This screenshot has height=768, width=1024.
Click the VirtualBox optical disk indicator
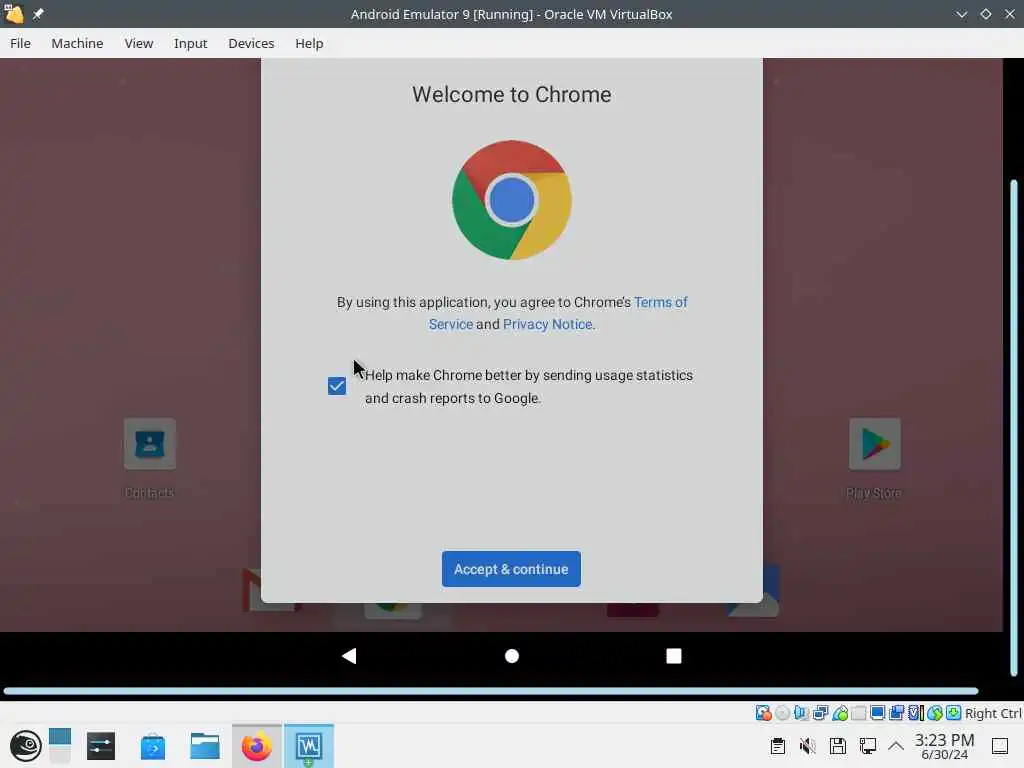(x=783, y=713)
